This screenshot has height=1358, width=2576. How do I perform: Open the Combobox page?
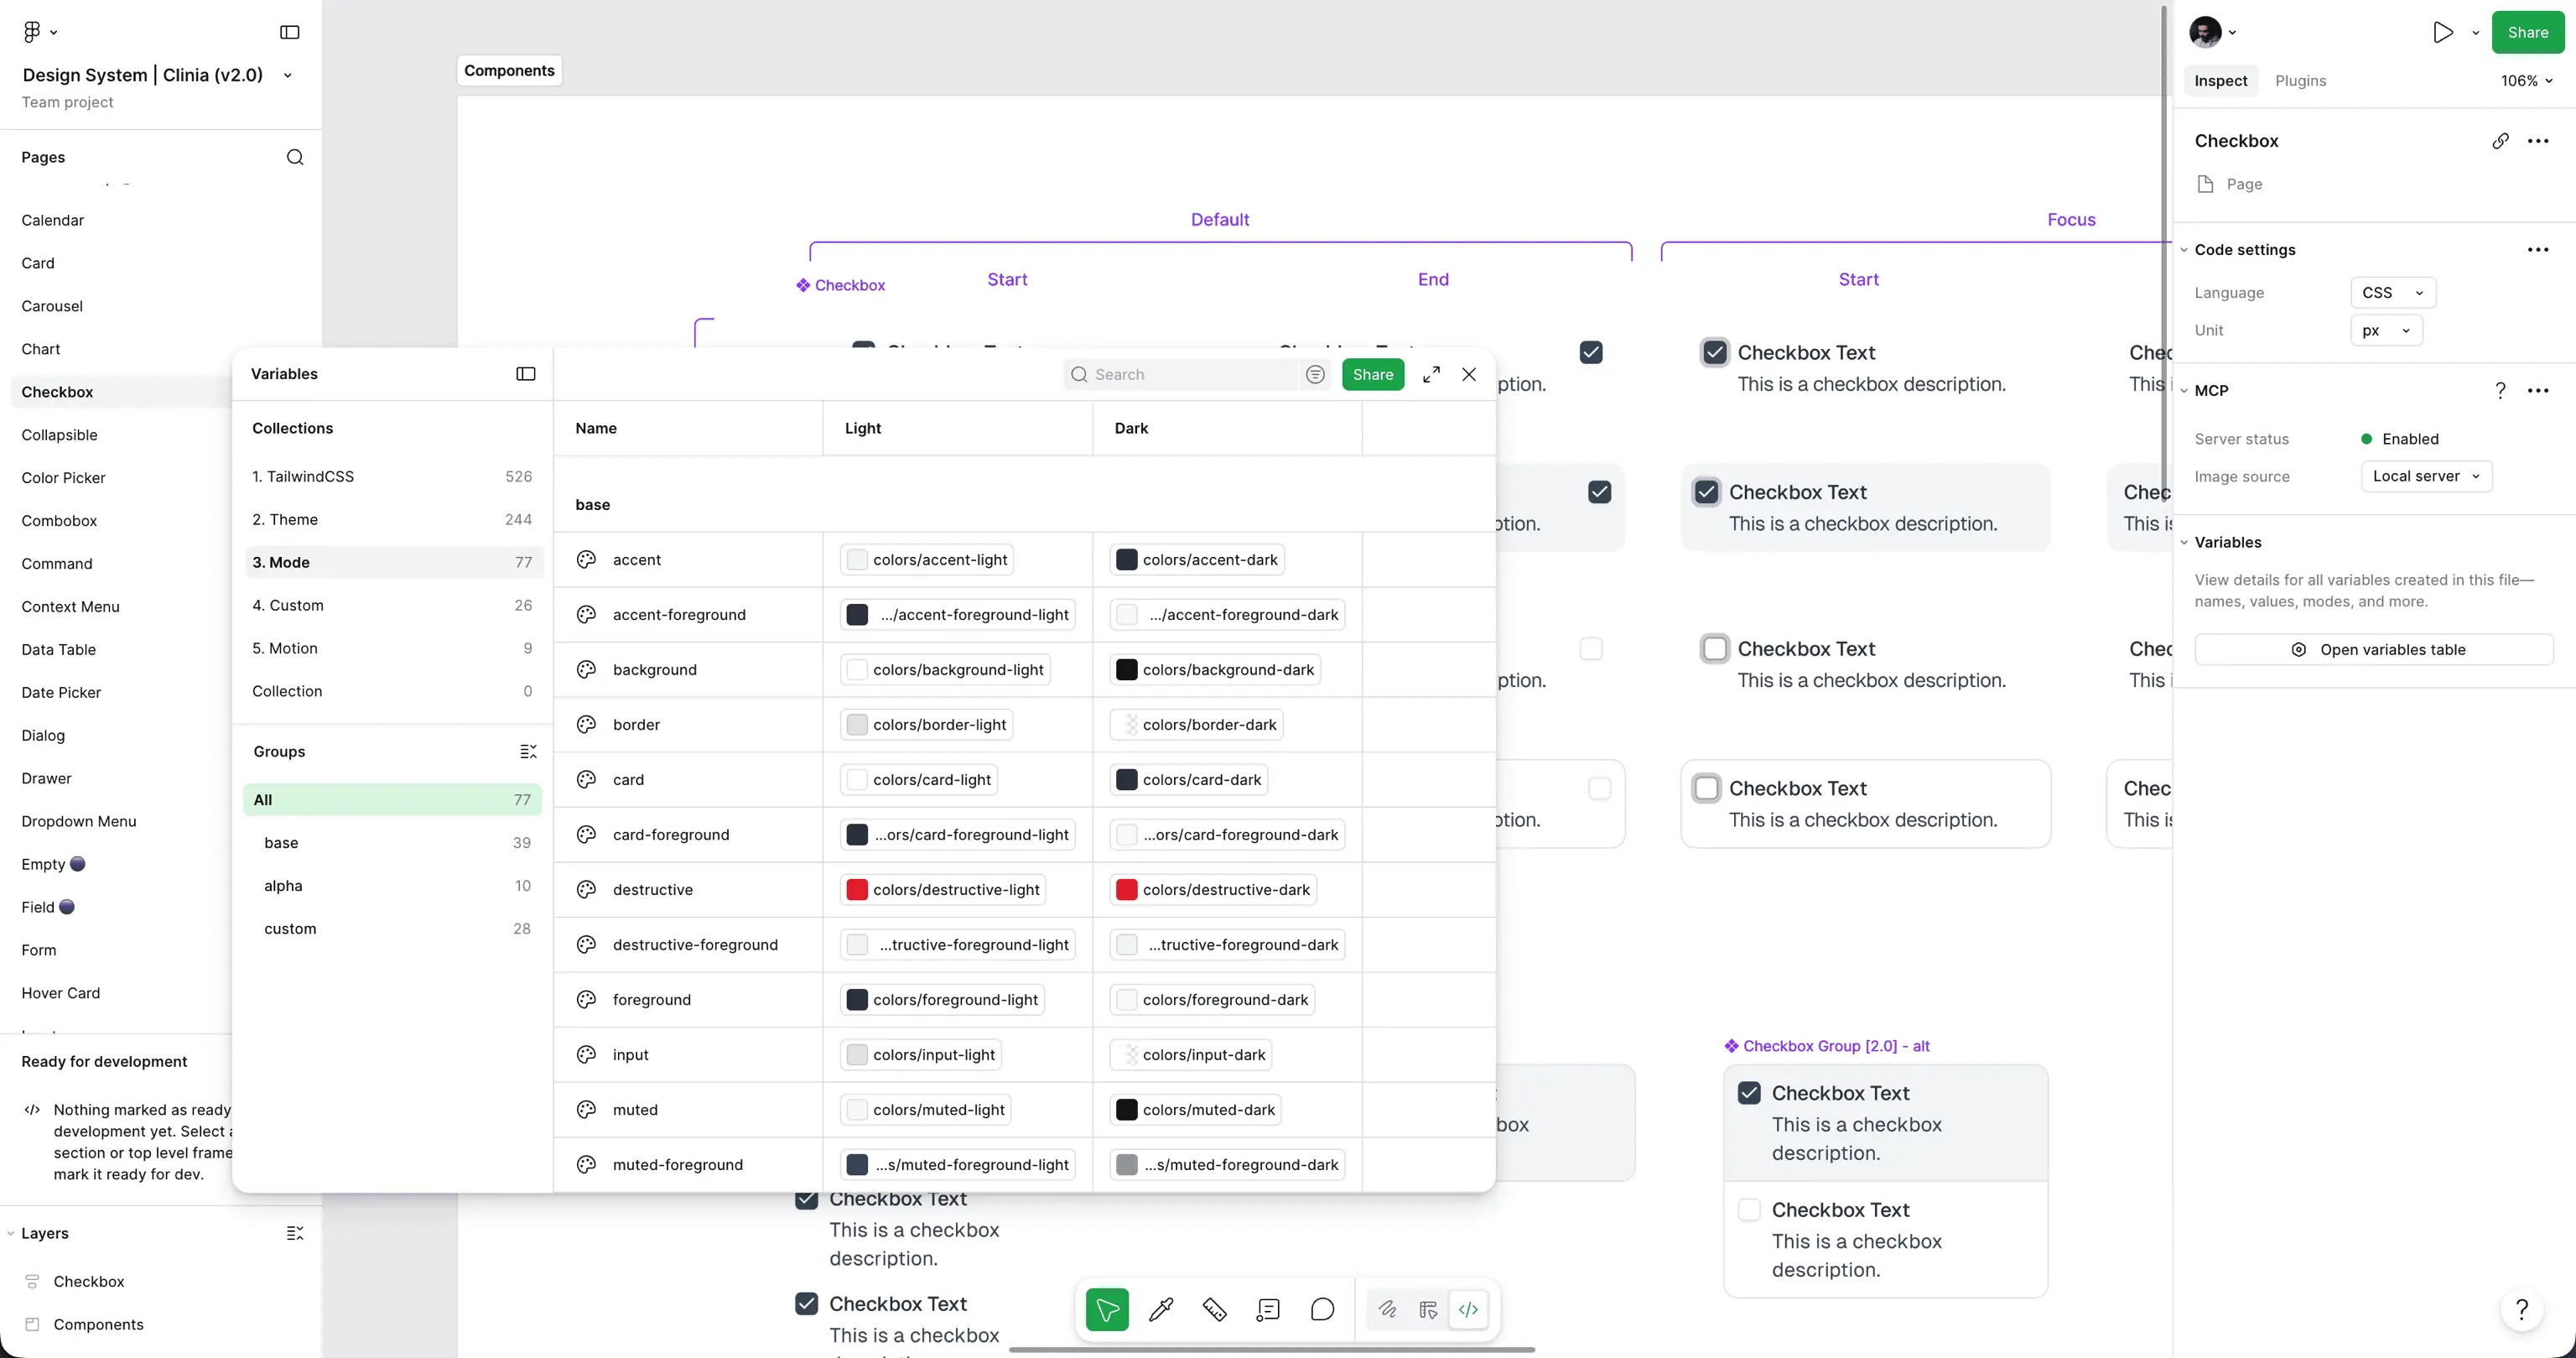pos(59,521)
